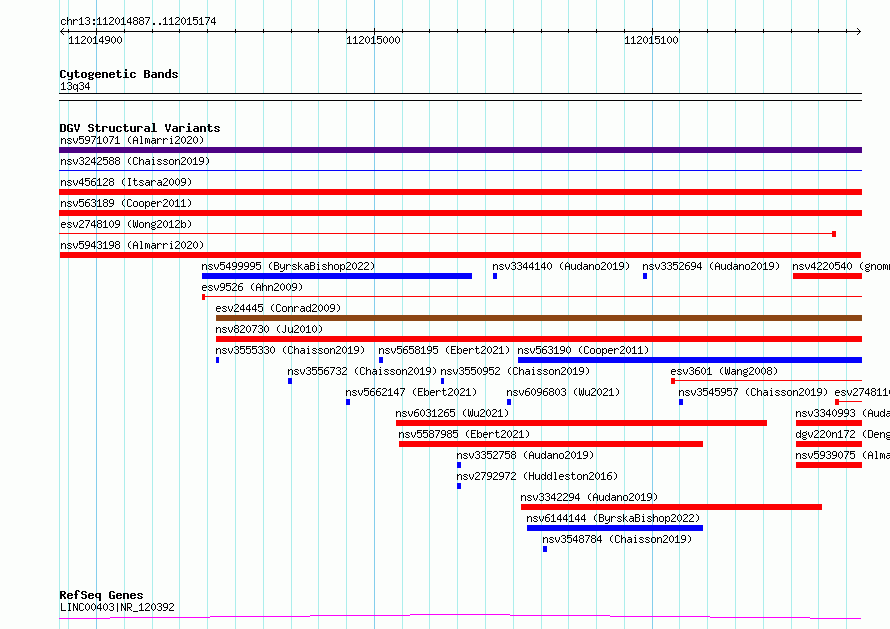This screenshot has height=629, width=890.
Task: Click nsv3555330 (Chaisson2019) label
Action: tap(290, 350)
